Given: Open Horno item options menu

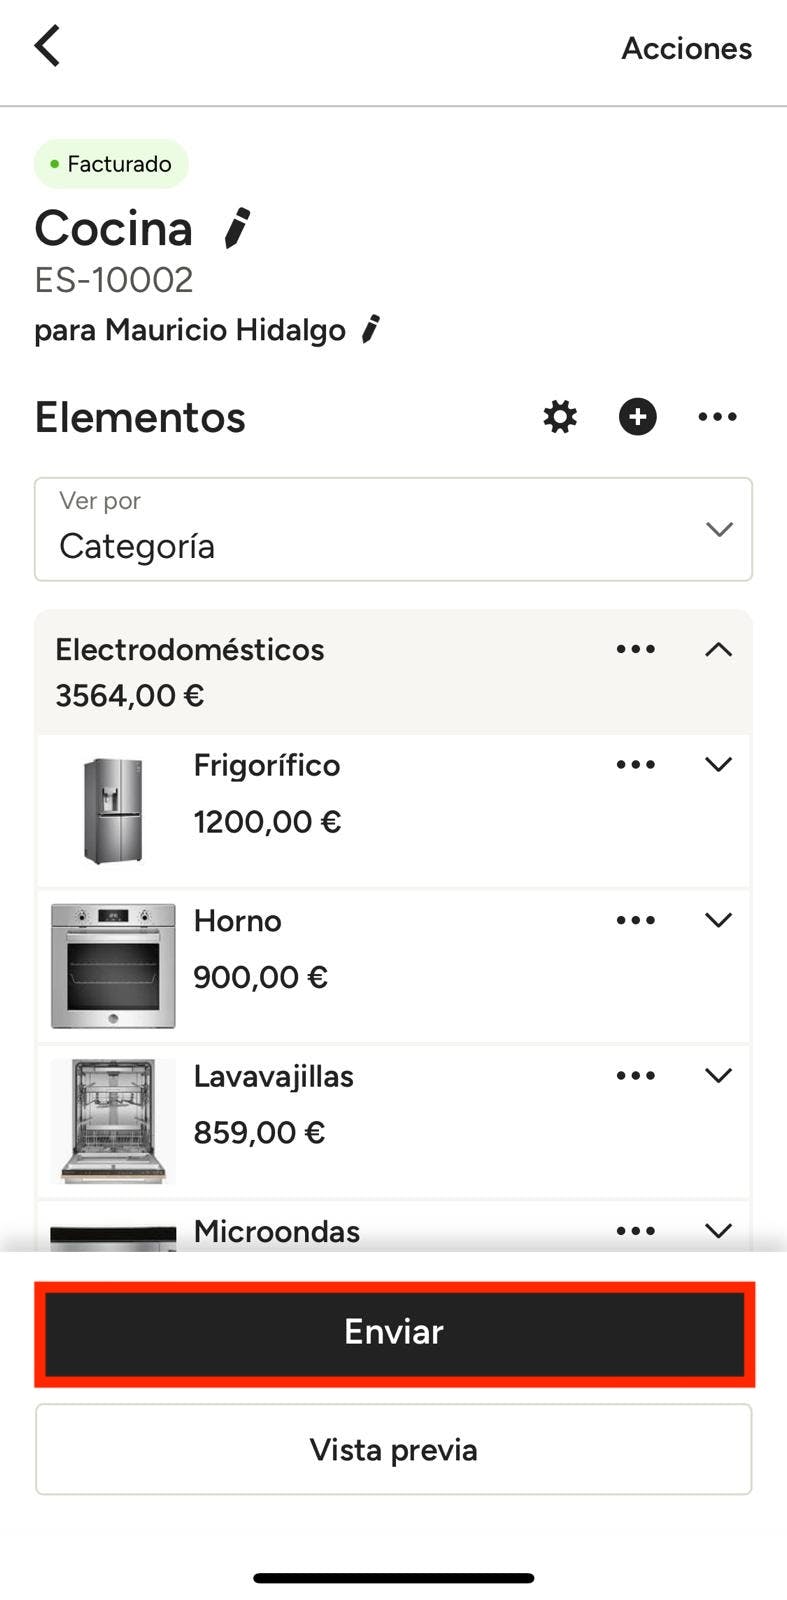Looking at the screenshot, I should tap(636, 920).
